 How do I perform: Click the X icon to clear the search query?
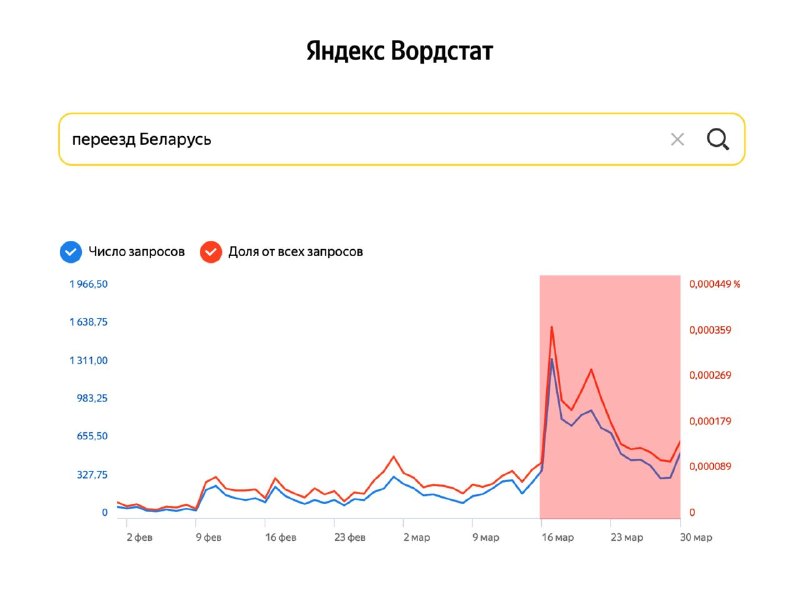(677, 139)
